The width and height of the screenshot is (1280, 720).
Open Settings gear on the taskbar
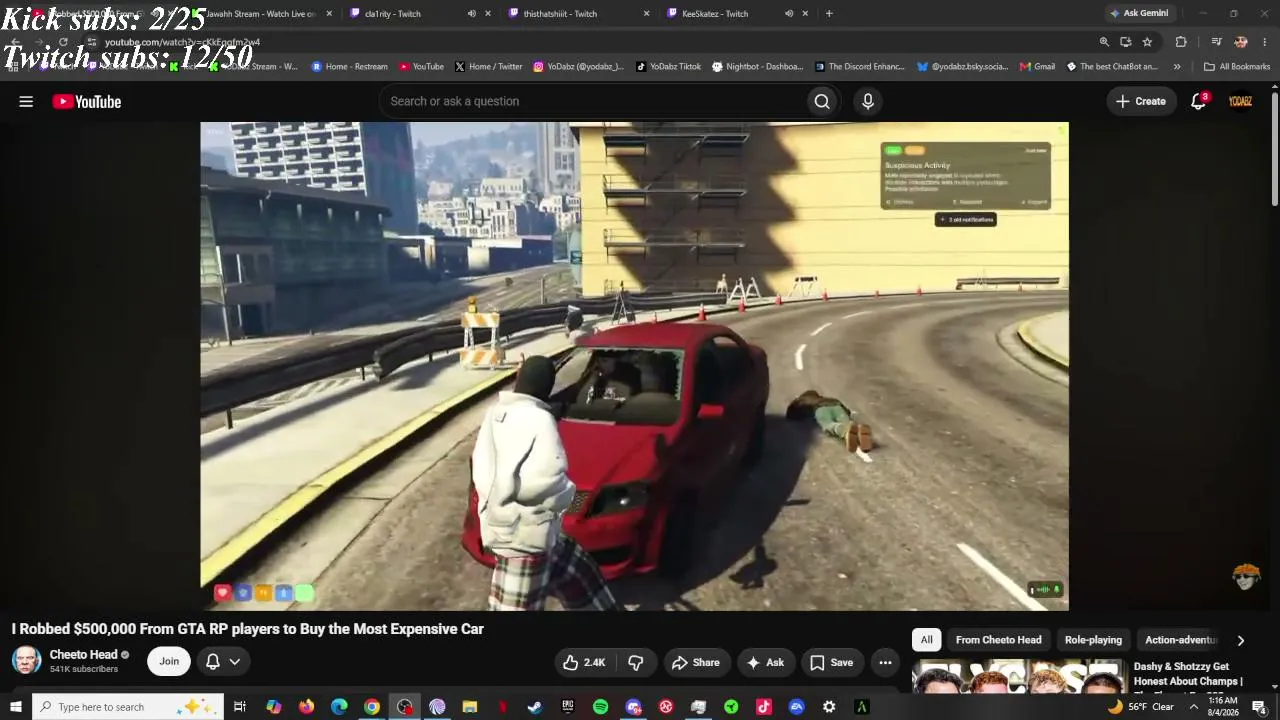829,707
